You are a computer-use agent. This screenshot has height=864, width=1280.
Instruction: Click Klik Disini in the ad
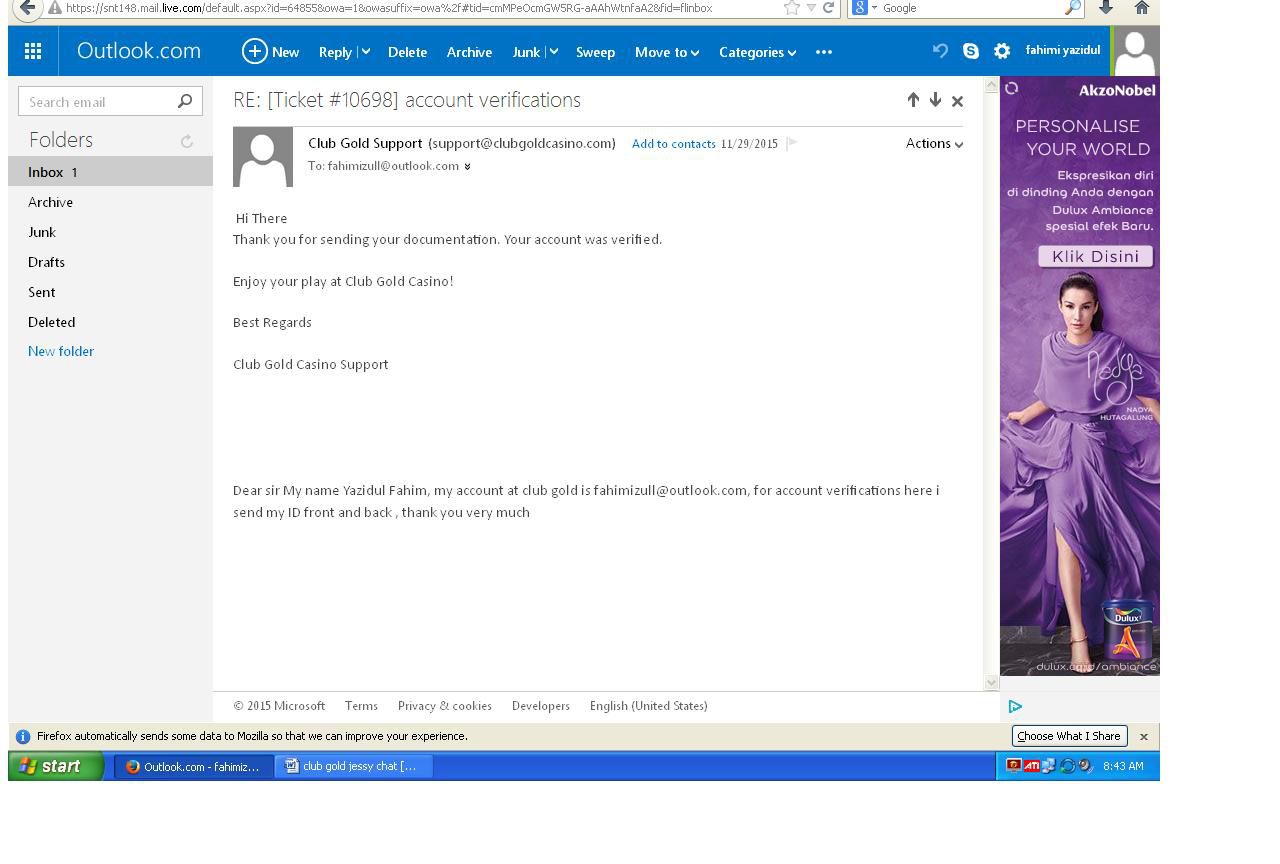point(1095,257)
